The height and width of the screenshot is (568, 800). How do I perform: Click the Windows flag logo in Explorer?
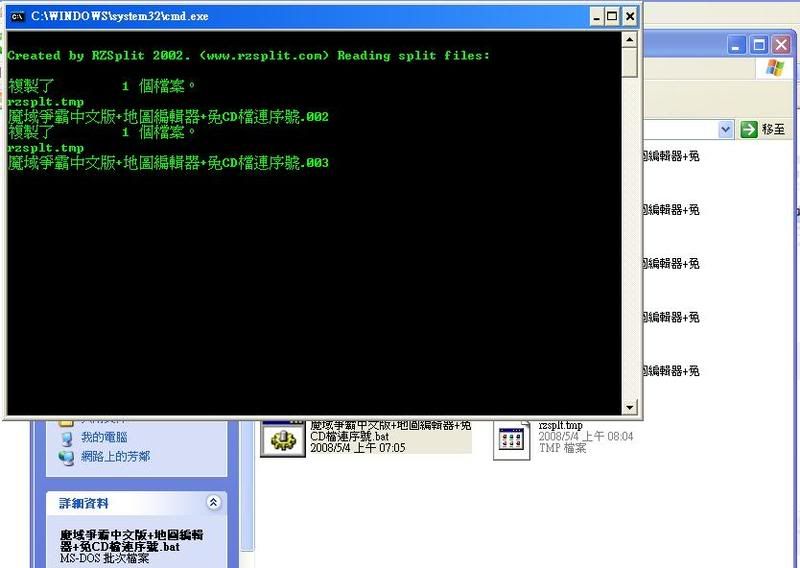[774, 67]
